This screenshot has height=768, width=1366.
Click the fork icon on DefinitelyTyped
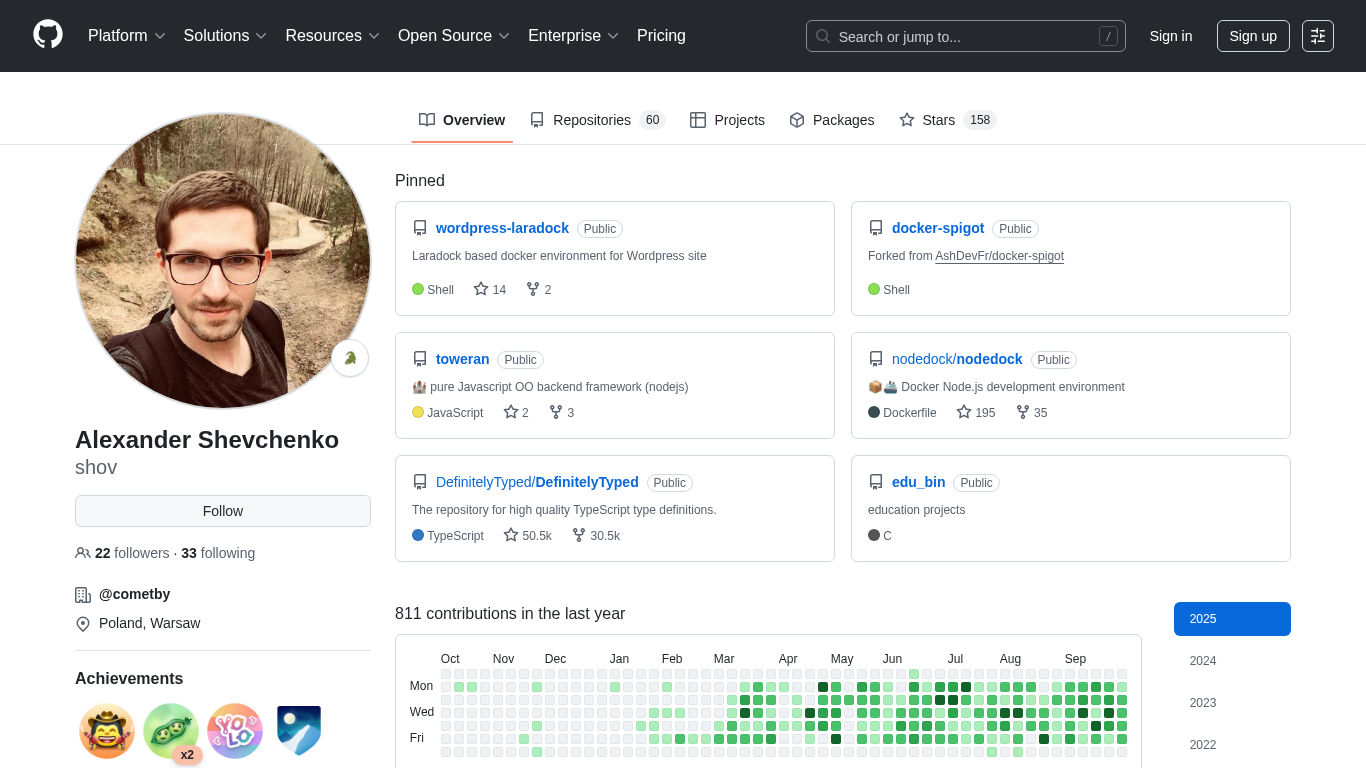point(579,535)
